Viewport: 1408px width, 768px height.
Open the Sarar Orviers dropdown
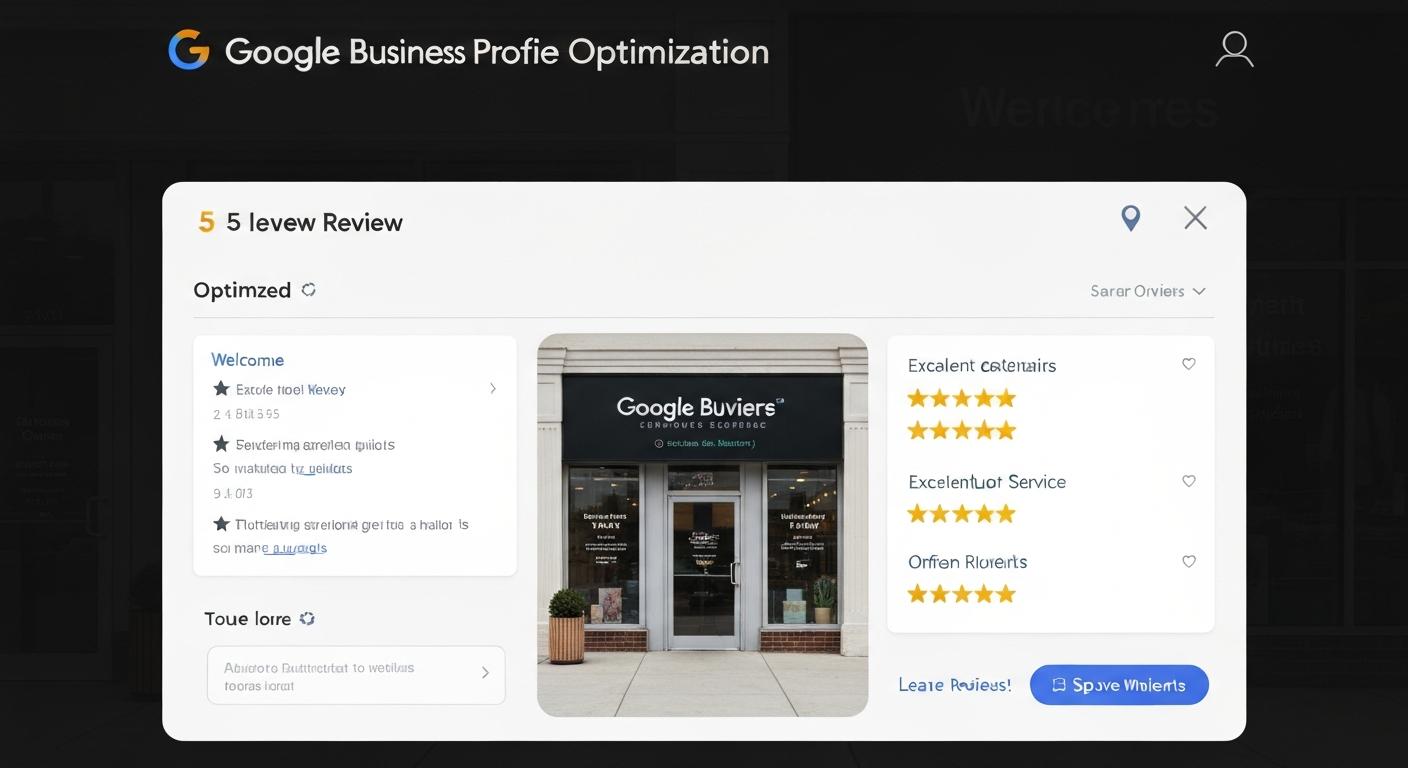coord(1148,291)
